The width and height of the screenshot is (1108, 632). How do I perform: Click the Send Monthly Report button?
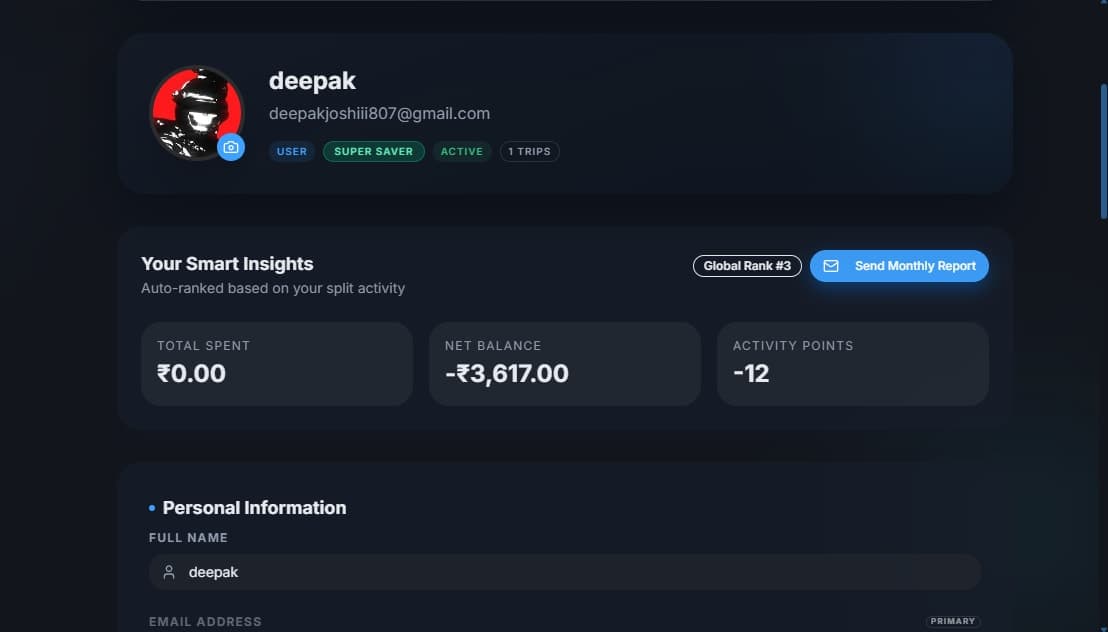[x=899, y=266]
